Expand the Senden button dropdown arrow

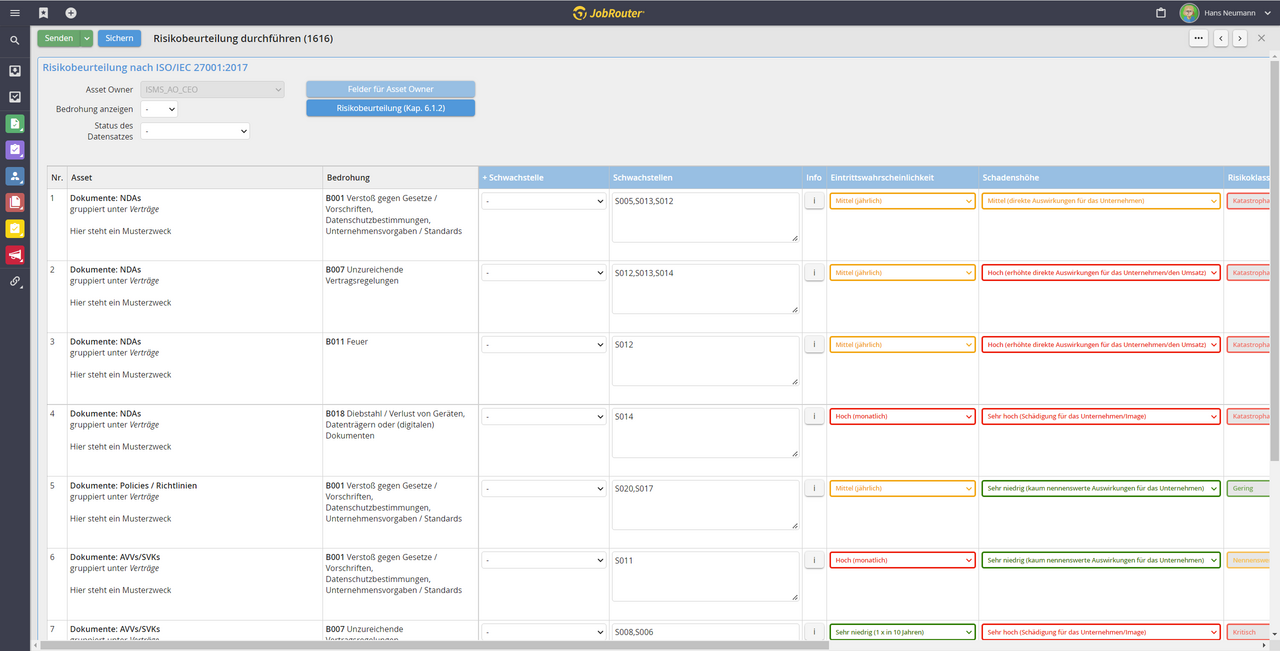(87, 38)
